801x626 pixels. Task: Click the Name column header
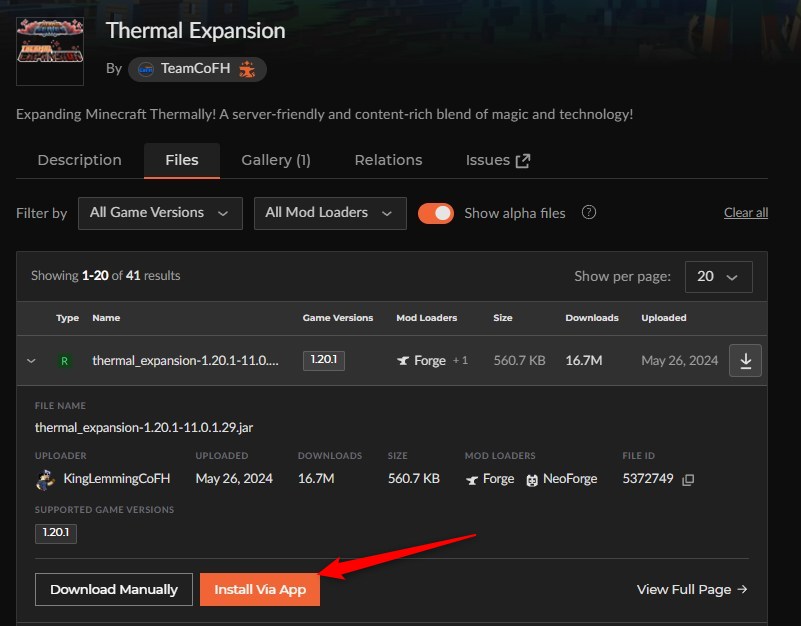[106, 318]
